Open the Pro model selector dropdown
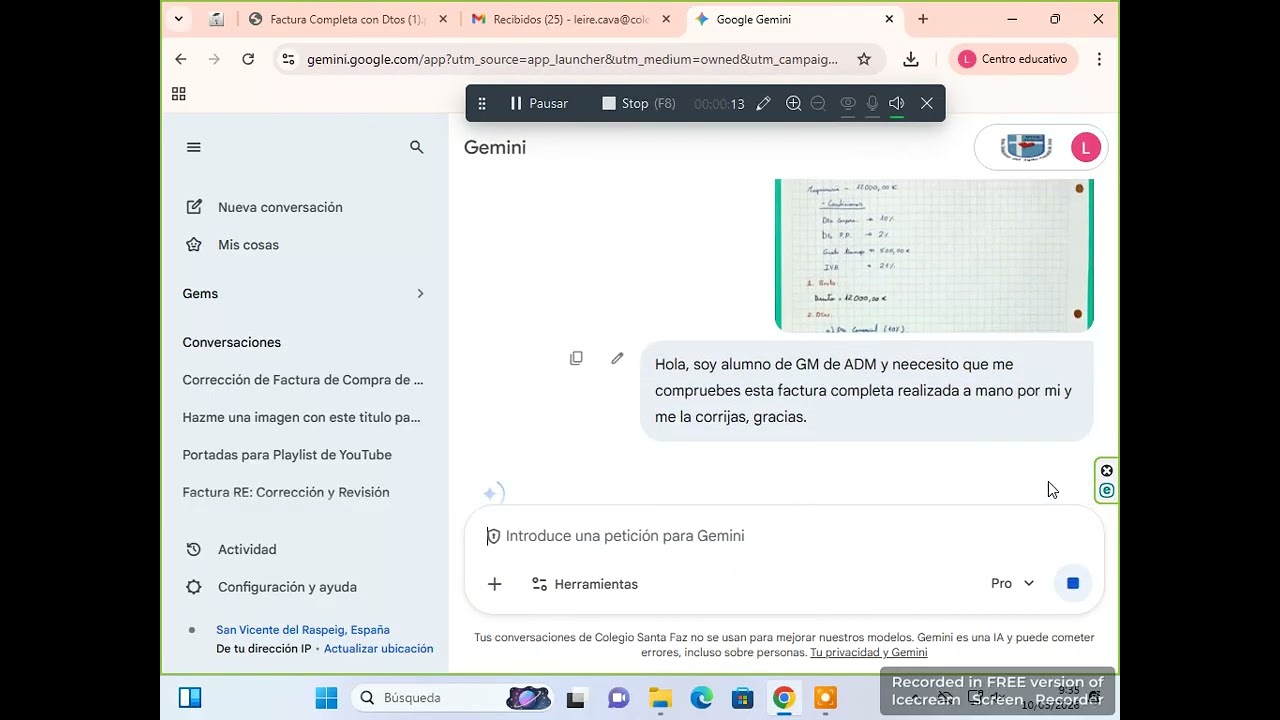This screenshot has width=1280, height=720. (1012, 583)
